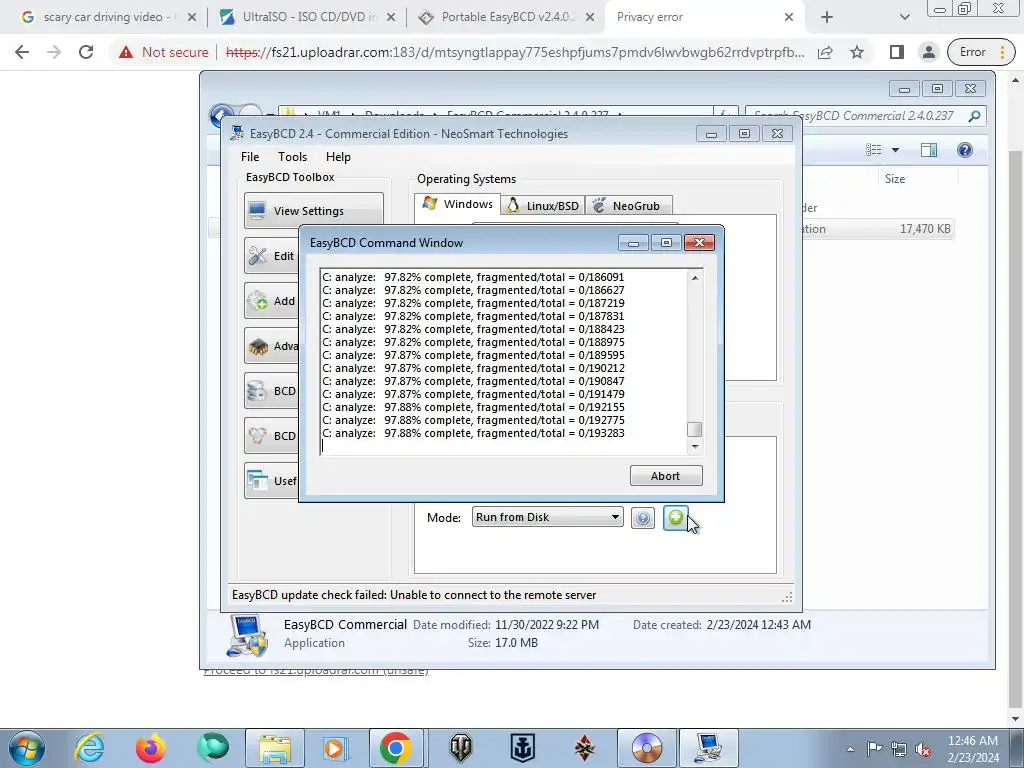The image size is (1024, 768).
Task: Click the Error menu button in Chrome
Action: click(x=981, y=52)
